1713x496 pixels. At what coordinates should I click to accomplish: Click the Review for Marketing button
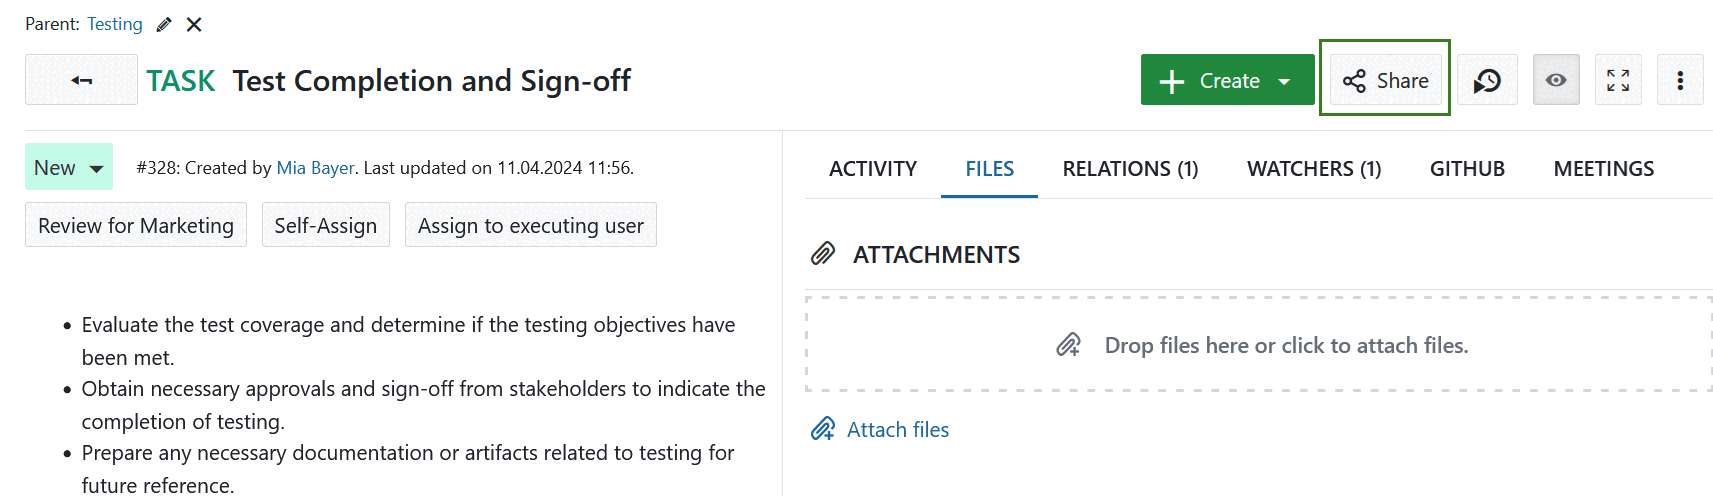click(x=136, y=225)
